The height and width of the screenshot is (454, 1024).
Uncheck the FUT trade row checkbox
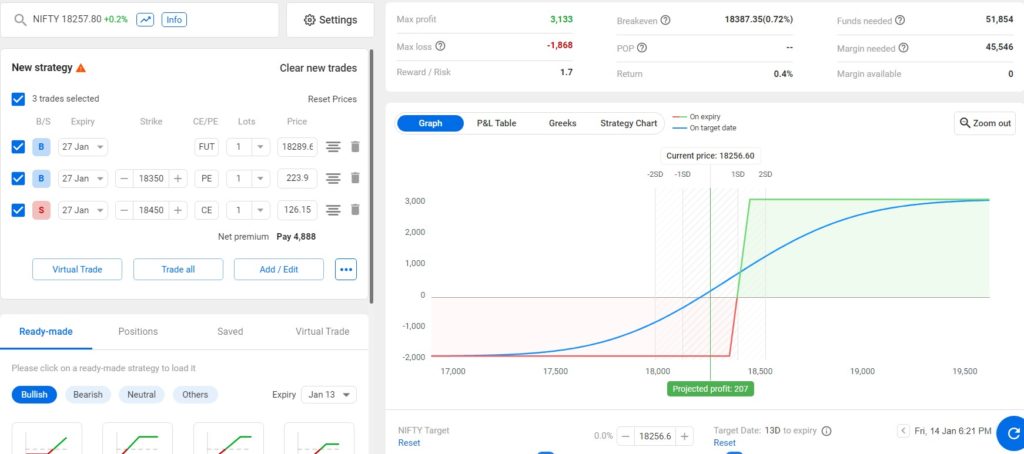tap(18, 147)
